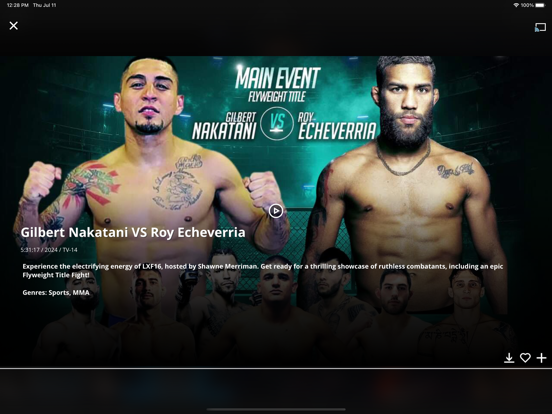Play the Nakatani VS Echeverria video
This screenshot has width=552, height=414.
pos(276,211)
